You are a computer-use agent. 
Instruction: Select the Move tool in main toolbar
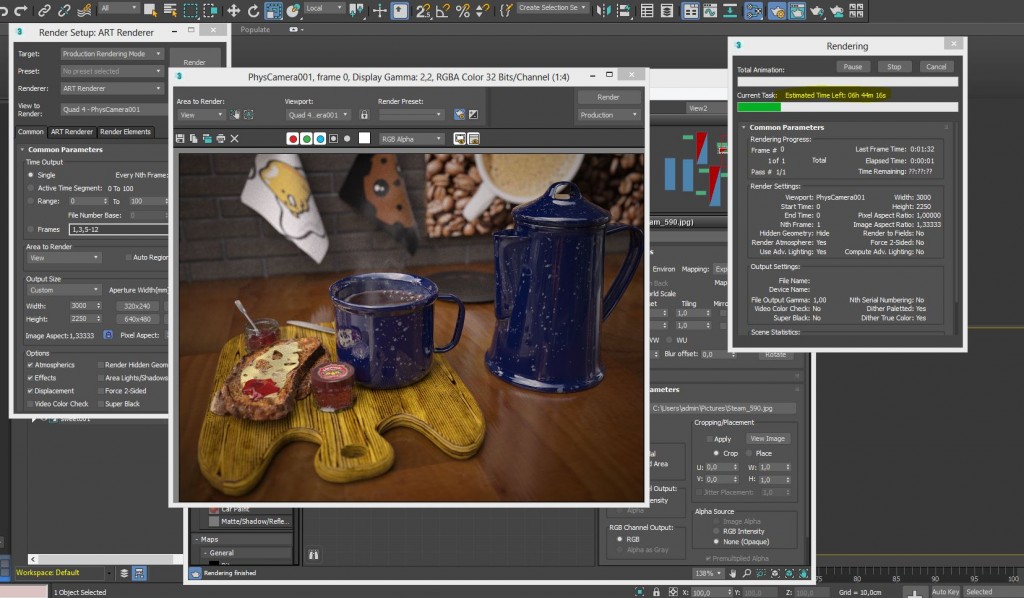[x=234, y=10]
